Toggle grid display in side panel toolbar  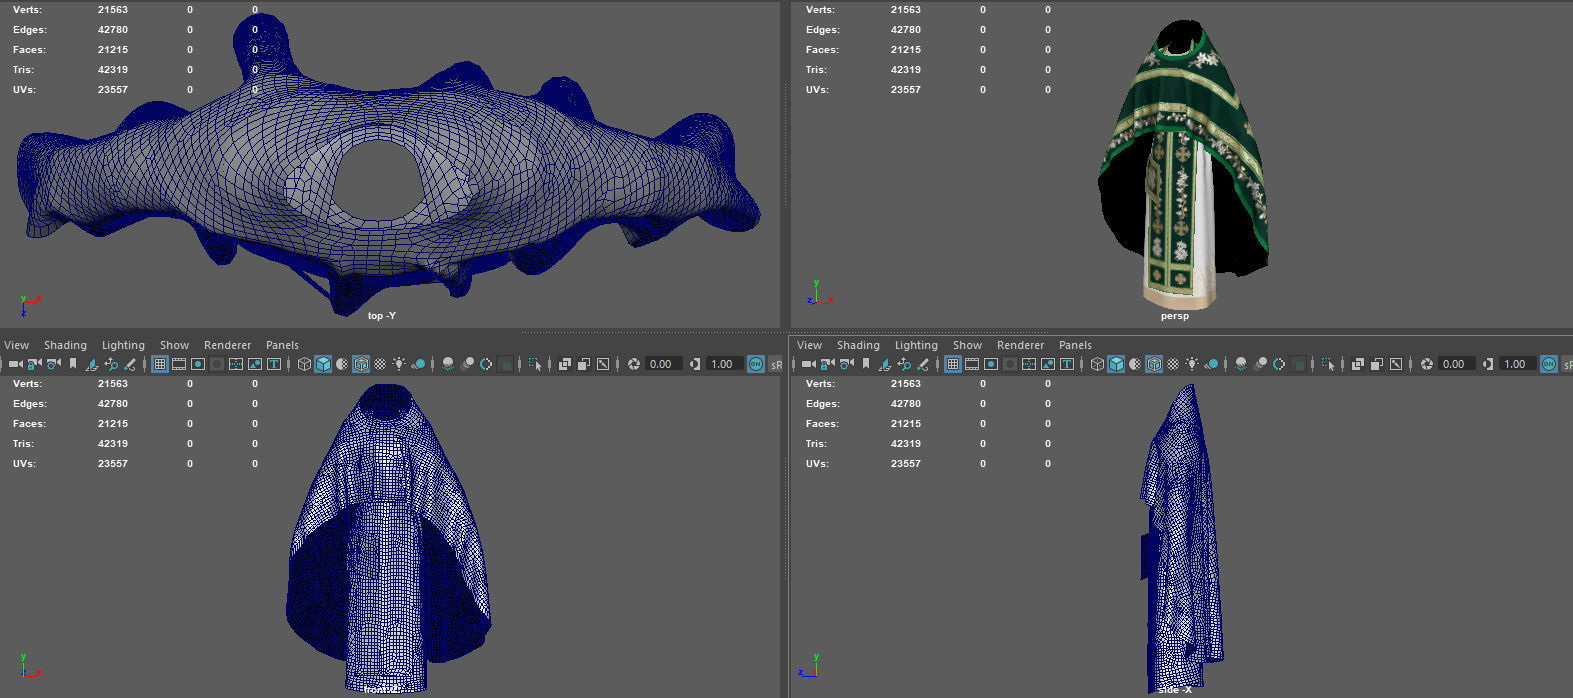[x=953, y=364]
